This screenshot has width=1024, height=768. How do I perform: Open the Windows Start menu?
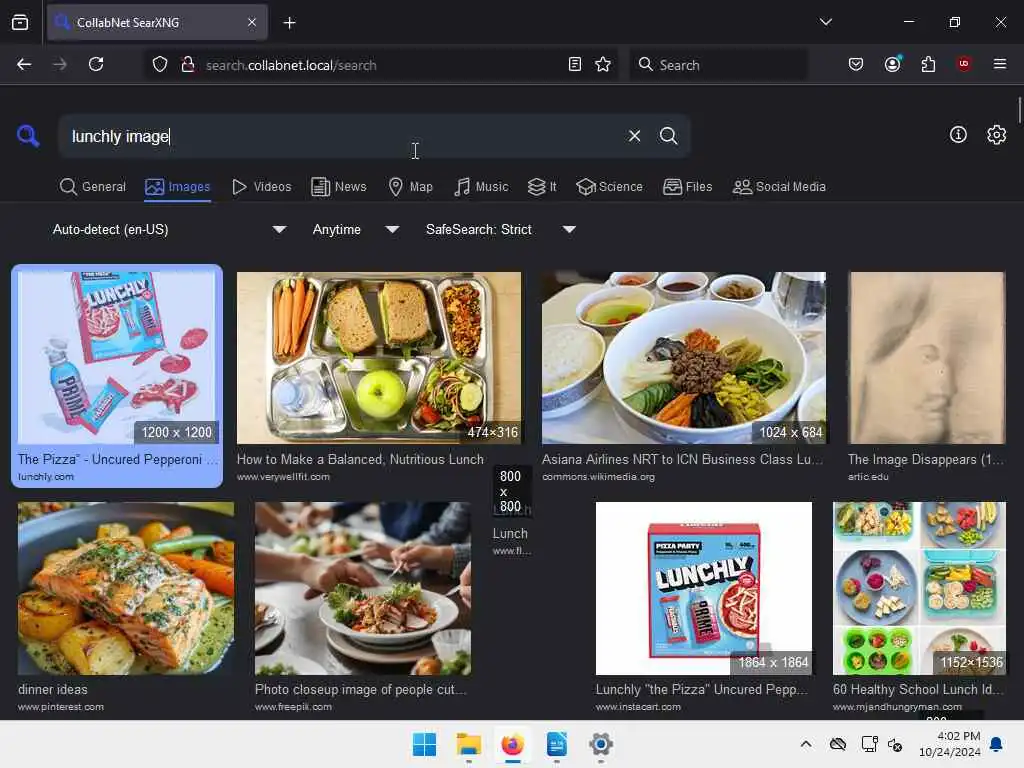coord(424,744)
